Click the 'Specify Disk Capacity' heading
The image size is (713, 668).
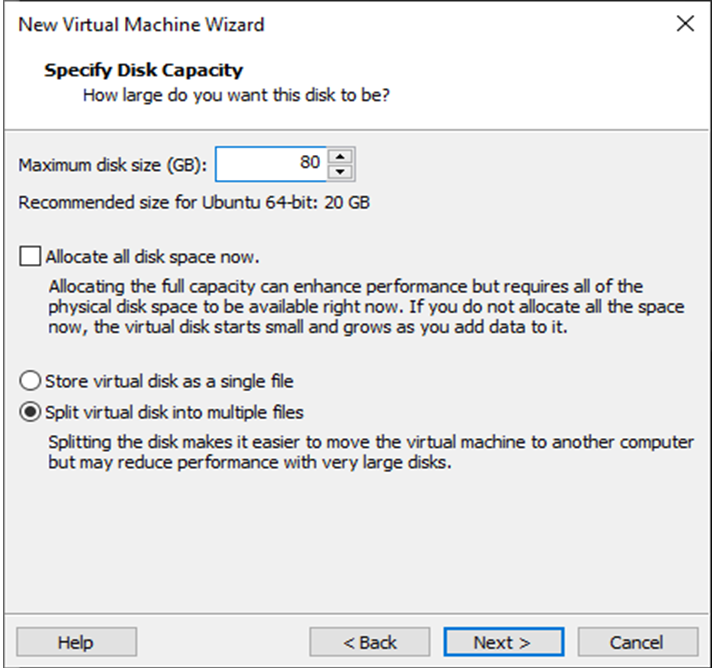143,70
